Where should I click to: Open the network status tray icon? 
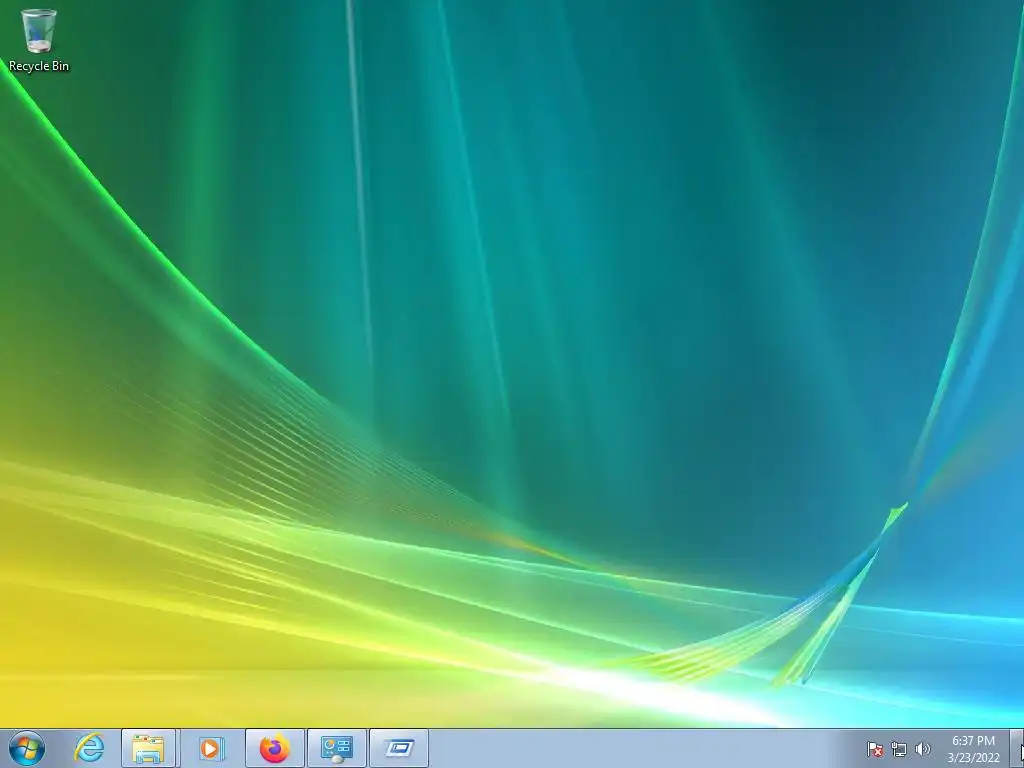click(x=899, y=749)
